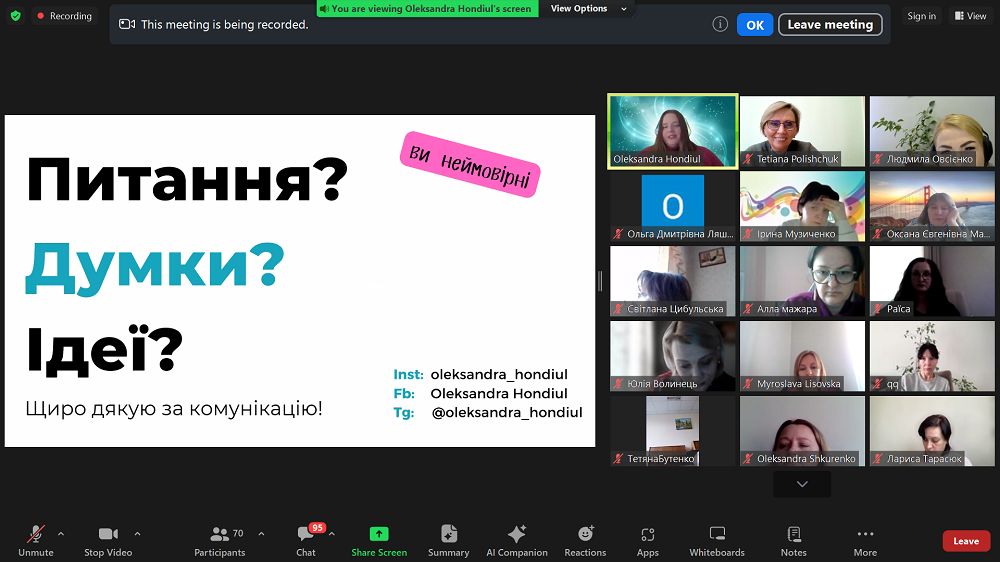
Task: Open the Reactions menu
Action: pyautogui.click(x=585, y=540)
